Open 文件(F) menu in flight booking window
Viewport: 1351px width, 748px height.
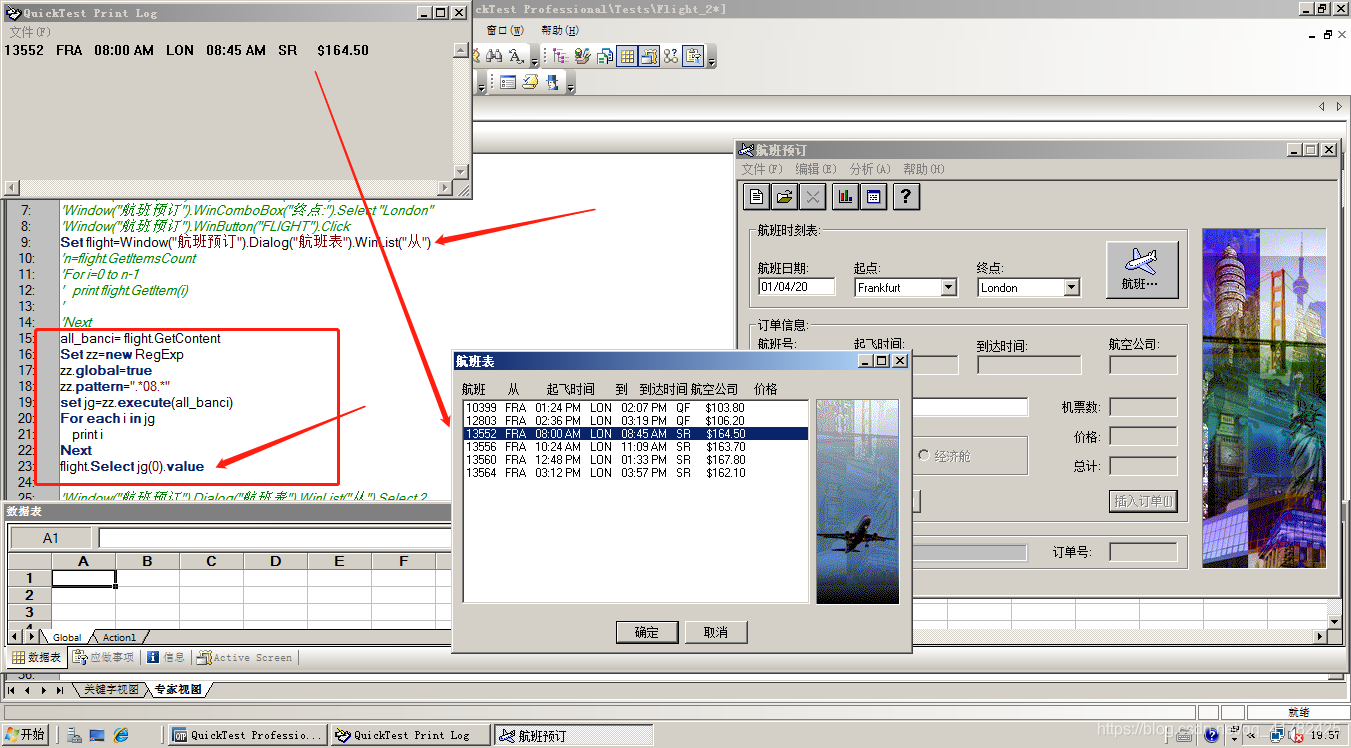(762, 169)
